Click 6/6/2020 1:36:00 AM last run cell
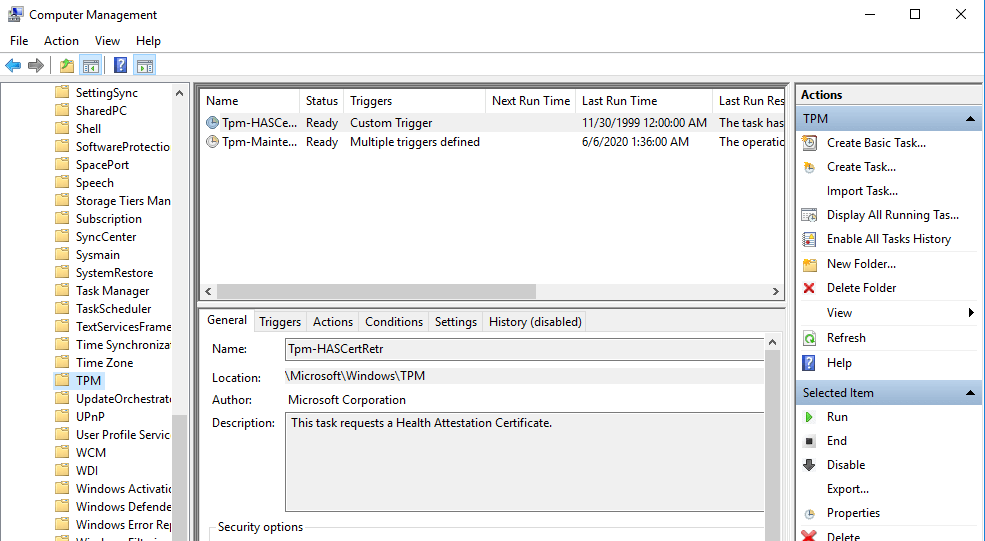The height and width of the screenshot is (541, 985). coord(635,142)
